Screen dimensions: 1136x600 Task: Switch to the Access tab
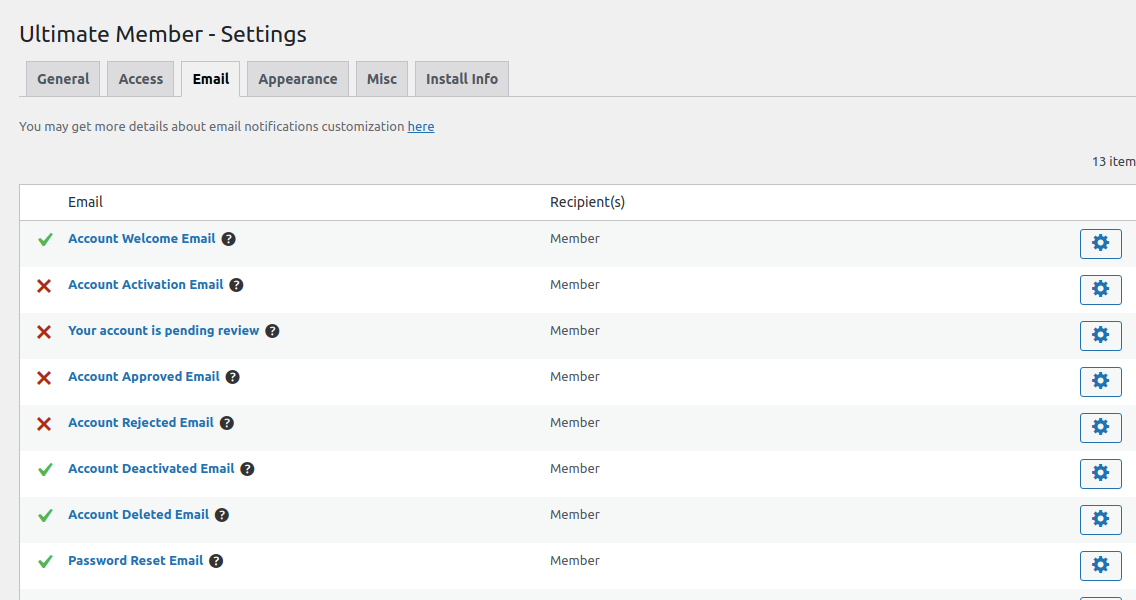pyautogui.click(x=141, y=79)
